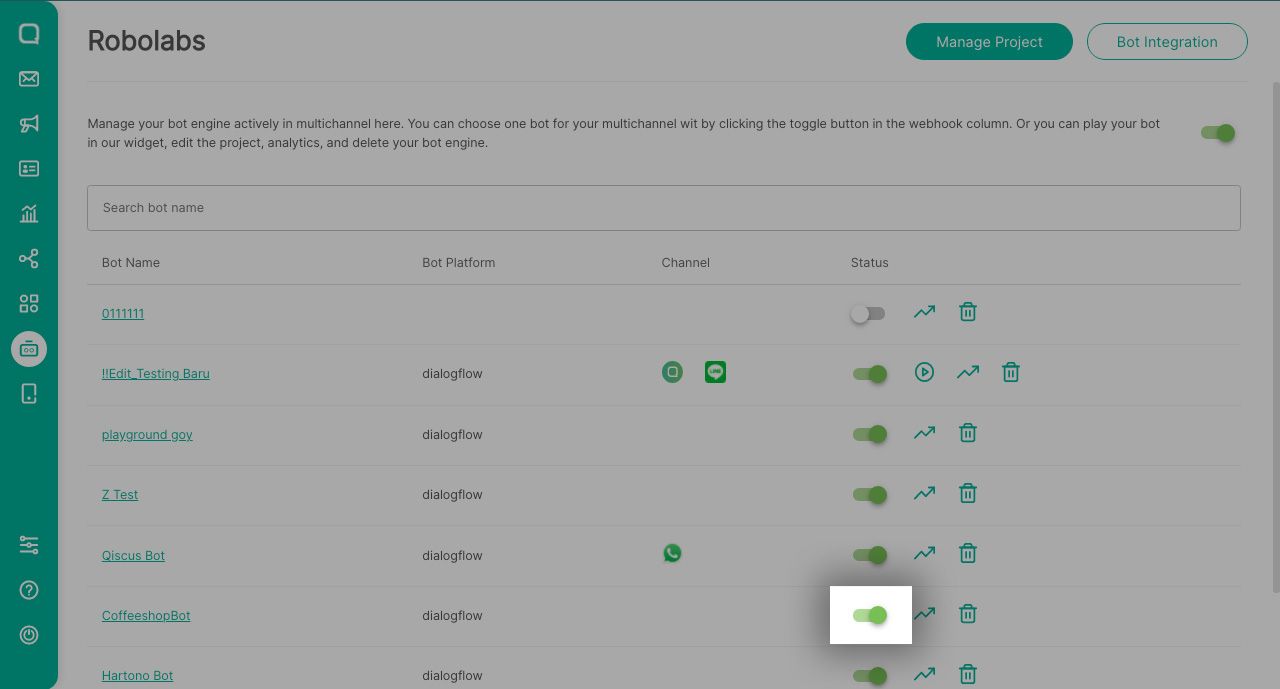Screen dimensions: 1280x689
Task: Open the help question mark icon
Action: coord(29,590)
